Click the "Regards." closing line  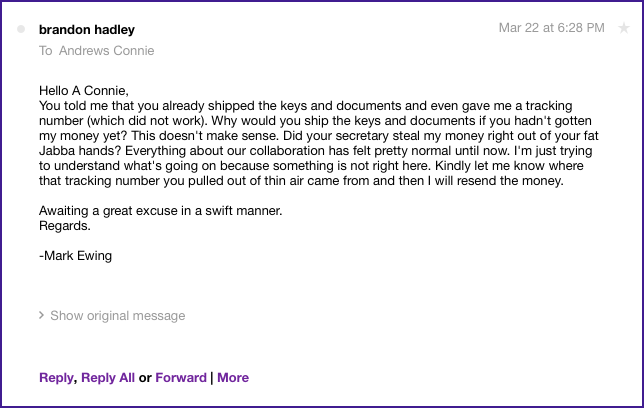(65, 226)
